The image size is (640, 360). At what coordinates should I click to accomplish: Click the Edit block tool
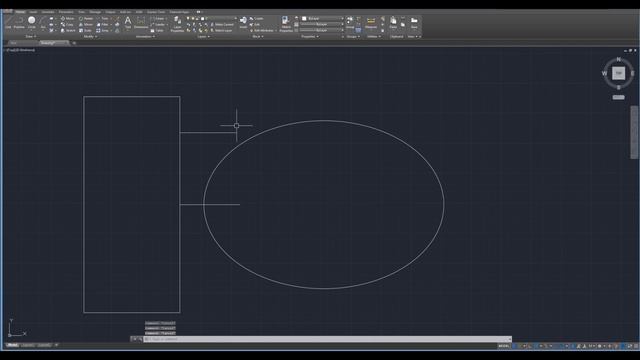click(x=255, y=24)
